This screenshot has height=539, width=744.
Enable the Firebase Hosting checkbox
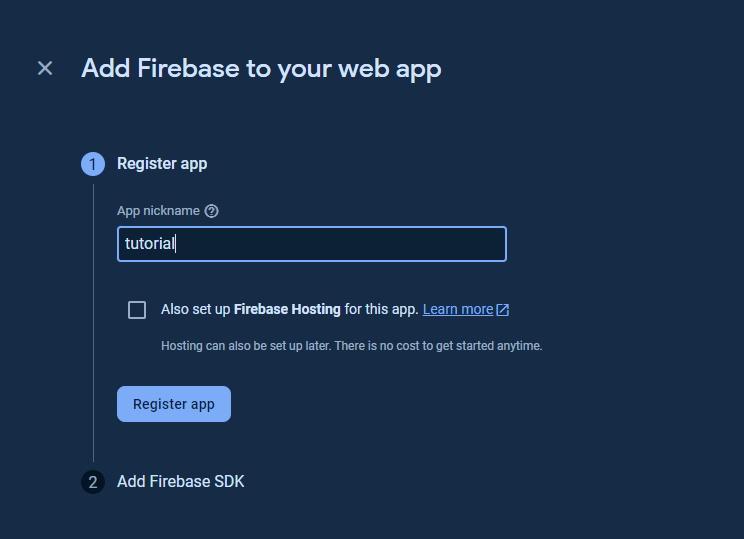coord(137,310)
